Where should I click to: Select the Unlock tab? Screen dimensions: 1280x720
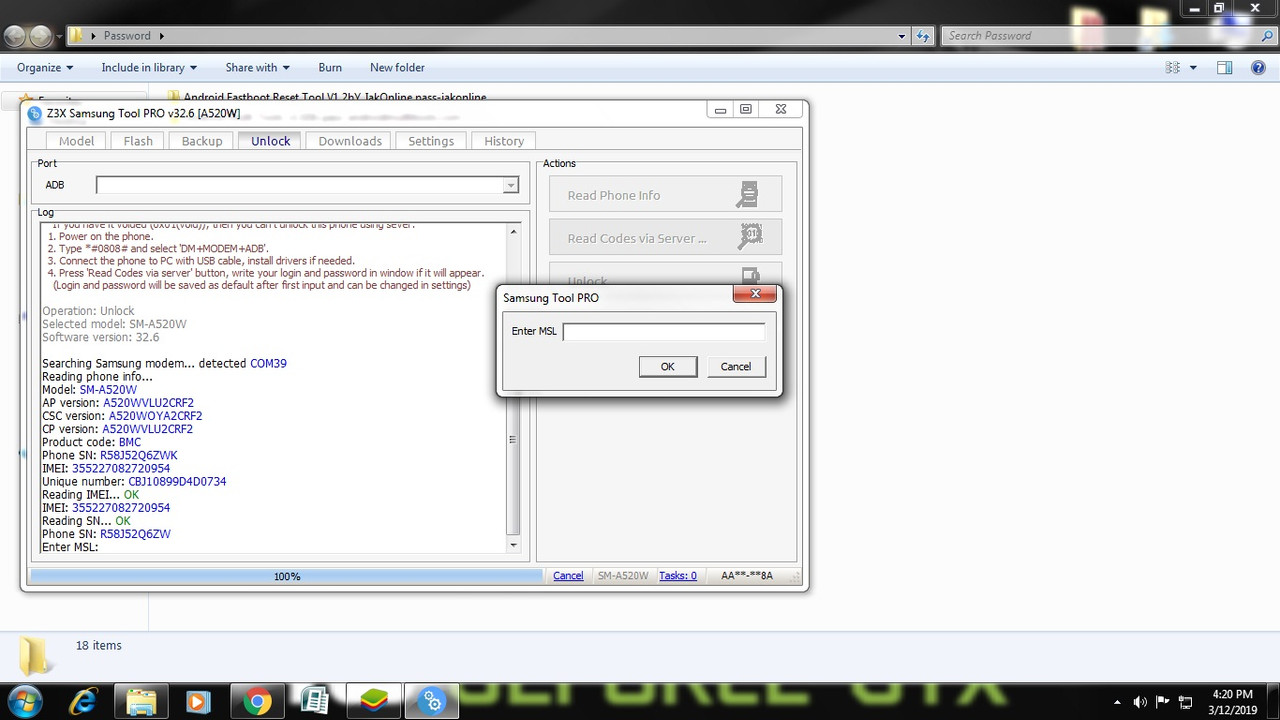[270, 141]
